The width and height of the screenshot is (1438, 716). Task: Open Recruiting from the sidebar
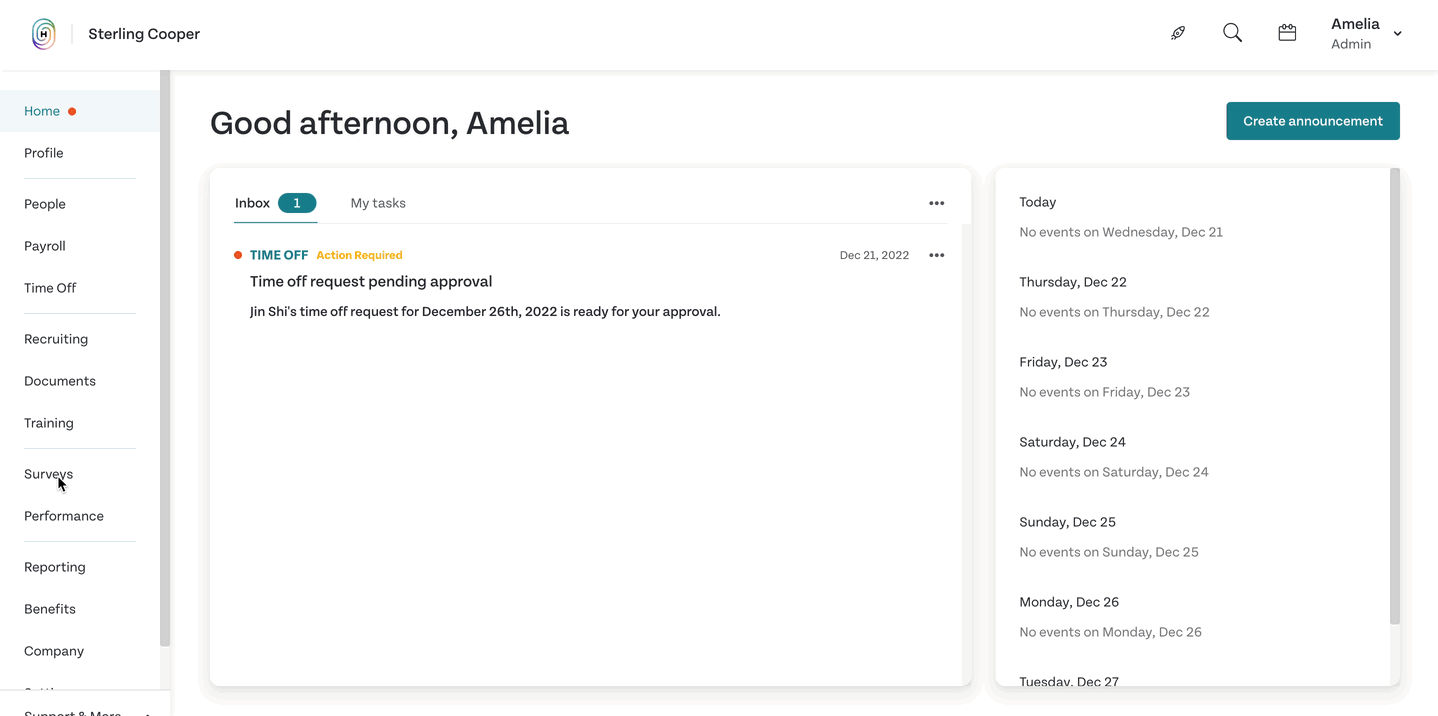click(56, 339)
